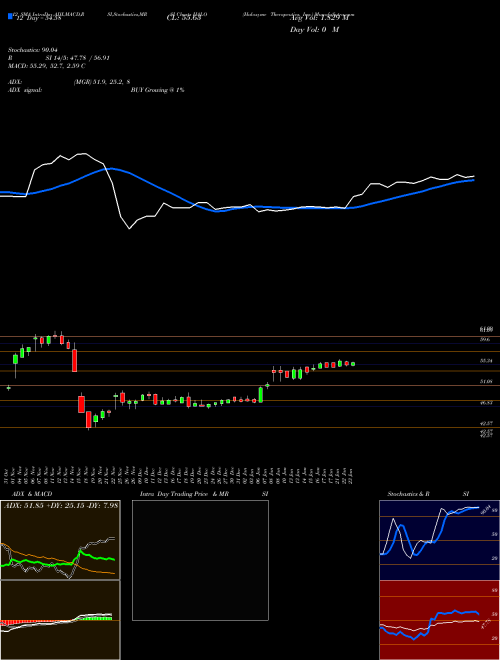Open the red RSI chart panel
The height and width of the screenshot is (660, 500).
coord(439,620)
